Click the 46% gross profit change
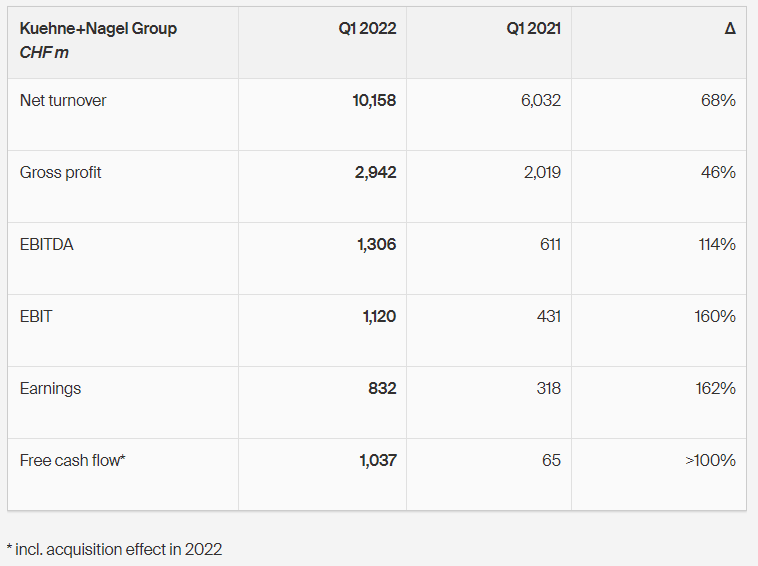 718,173
